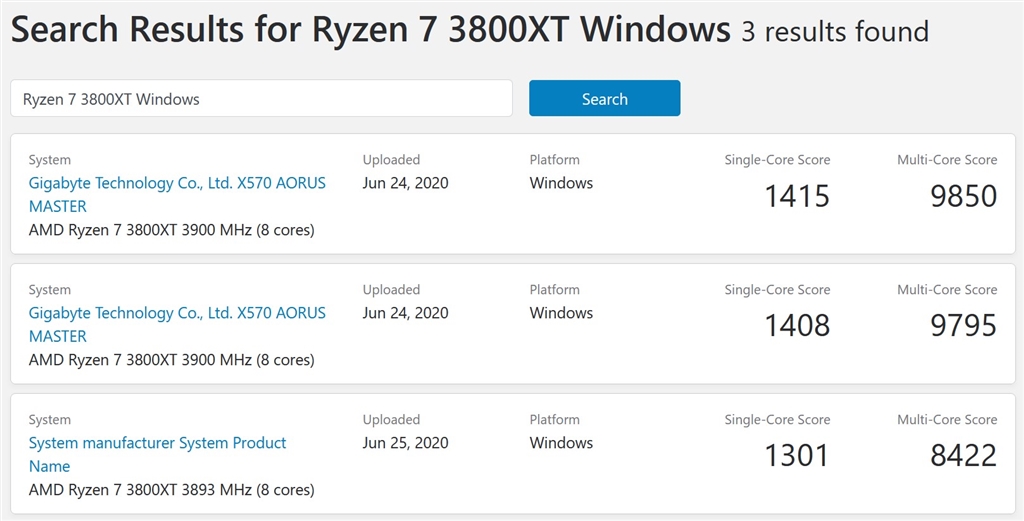The image size is (1024, 521).
Task: Open the first Gigabyte X570 AORUS MASTER result
Action: (x=177, y=194)
